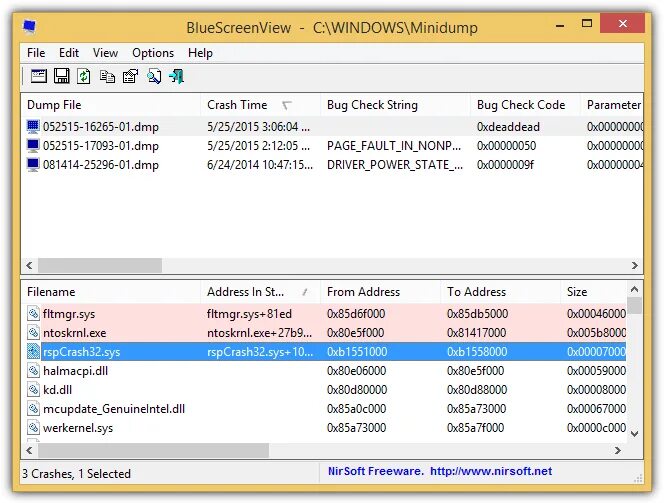This screenshot has width=664, height=503.
Task: Select the 081414-25296-01.dmp dump file
Action: [x=101, y=165]
